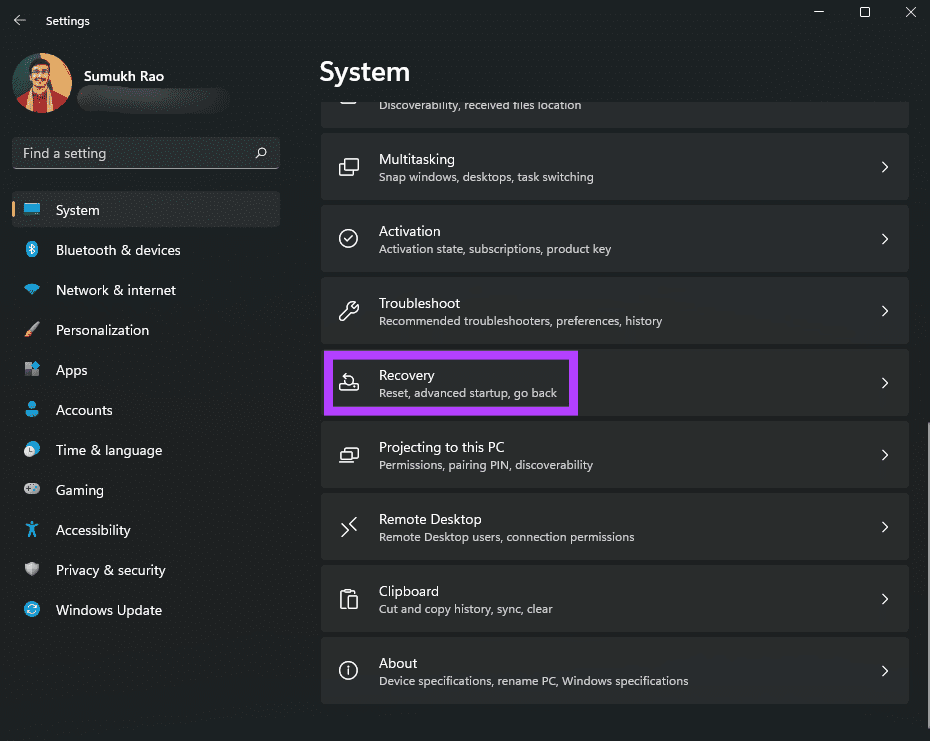
Task: Click the Bluetooth icon in sidebar
Action: point(32,249)
